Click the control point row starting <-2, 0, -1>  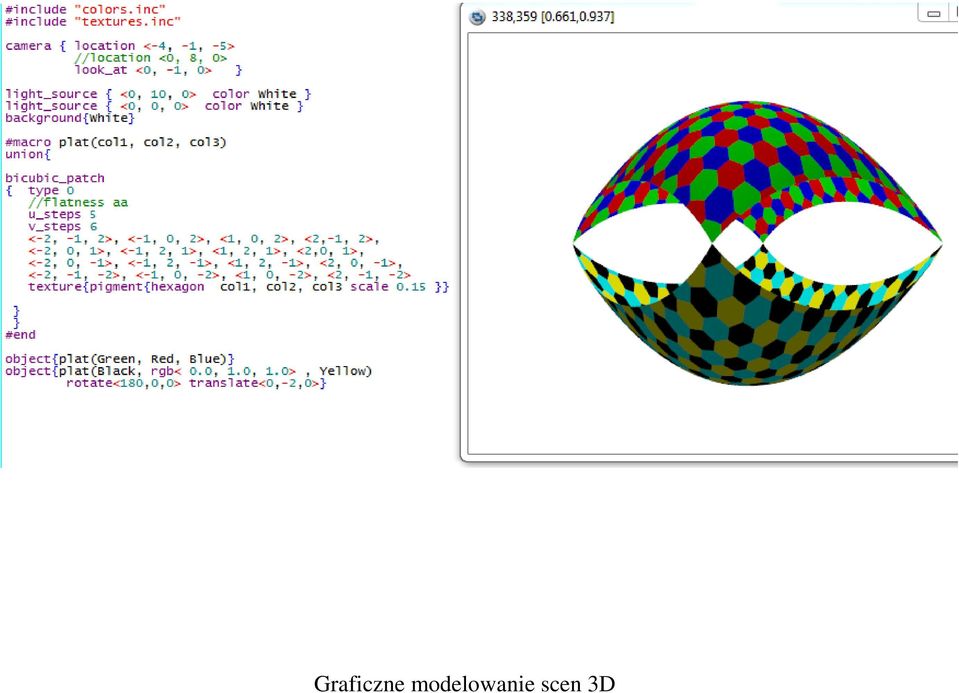215,263
